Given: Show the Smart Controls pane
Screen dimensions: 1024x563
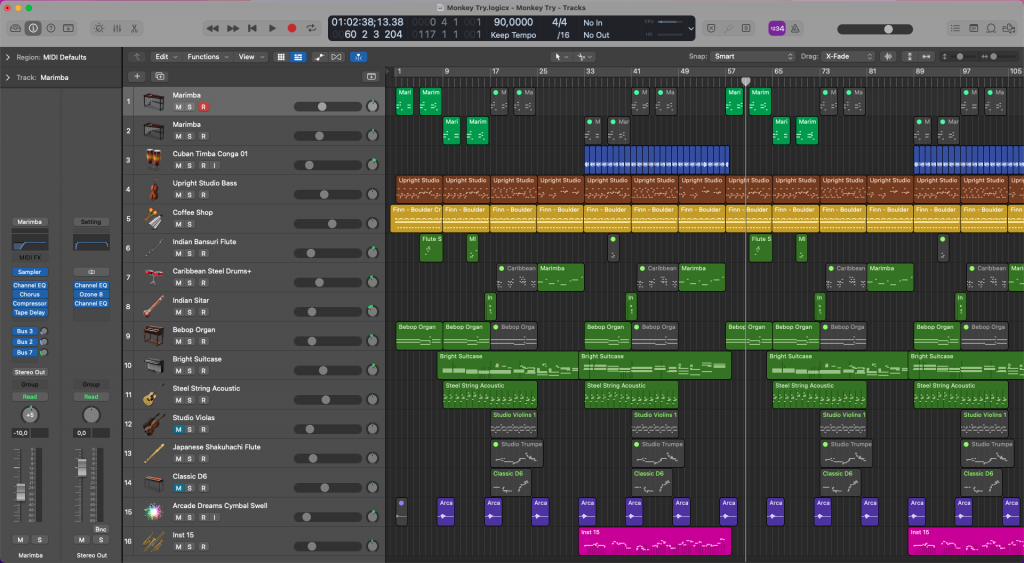Looking at the screenshot, I should (99, 28).
